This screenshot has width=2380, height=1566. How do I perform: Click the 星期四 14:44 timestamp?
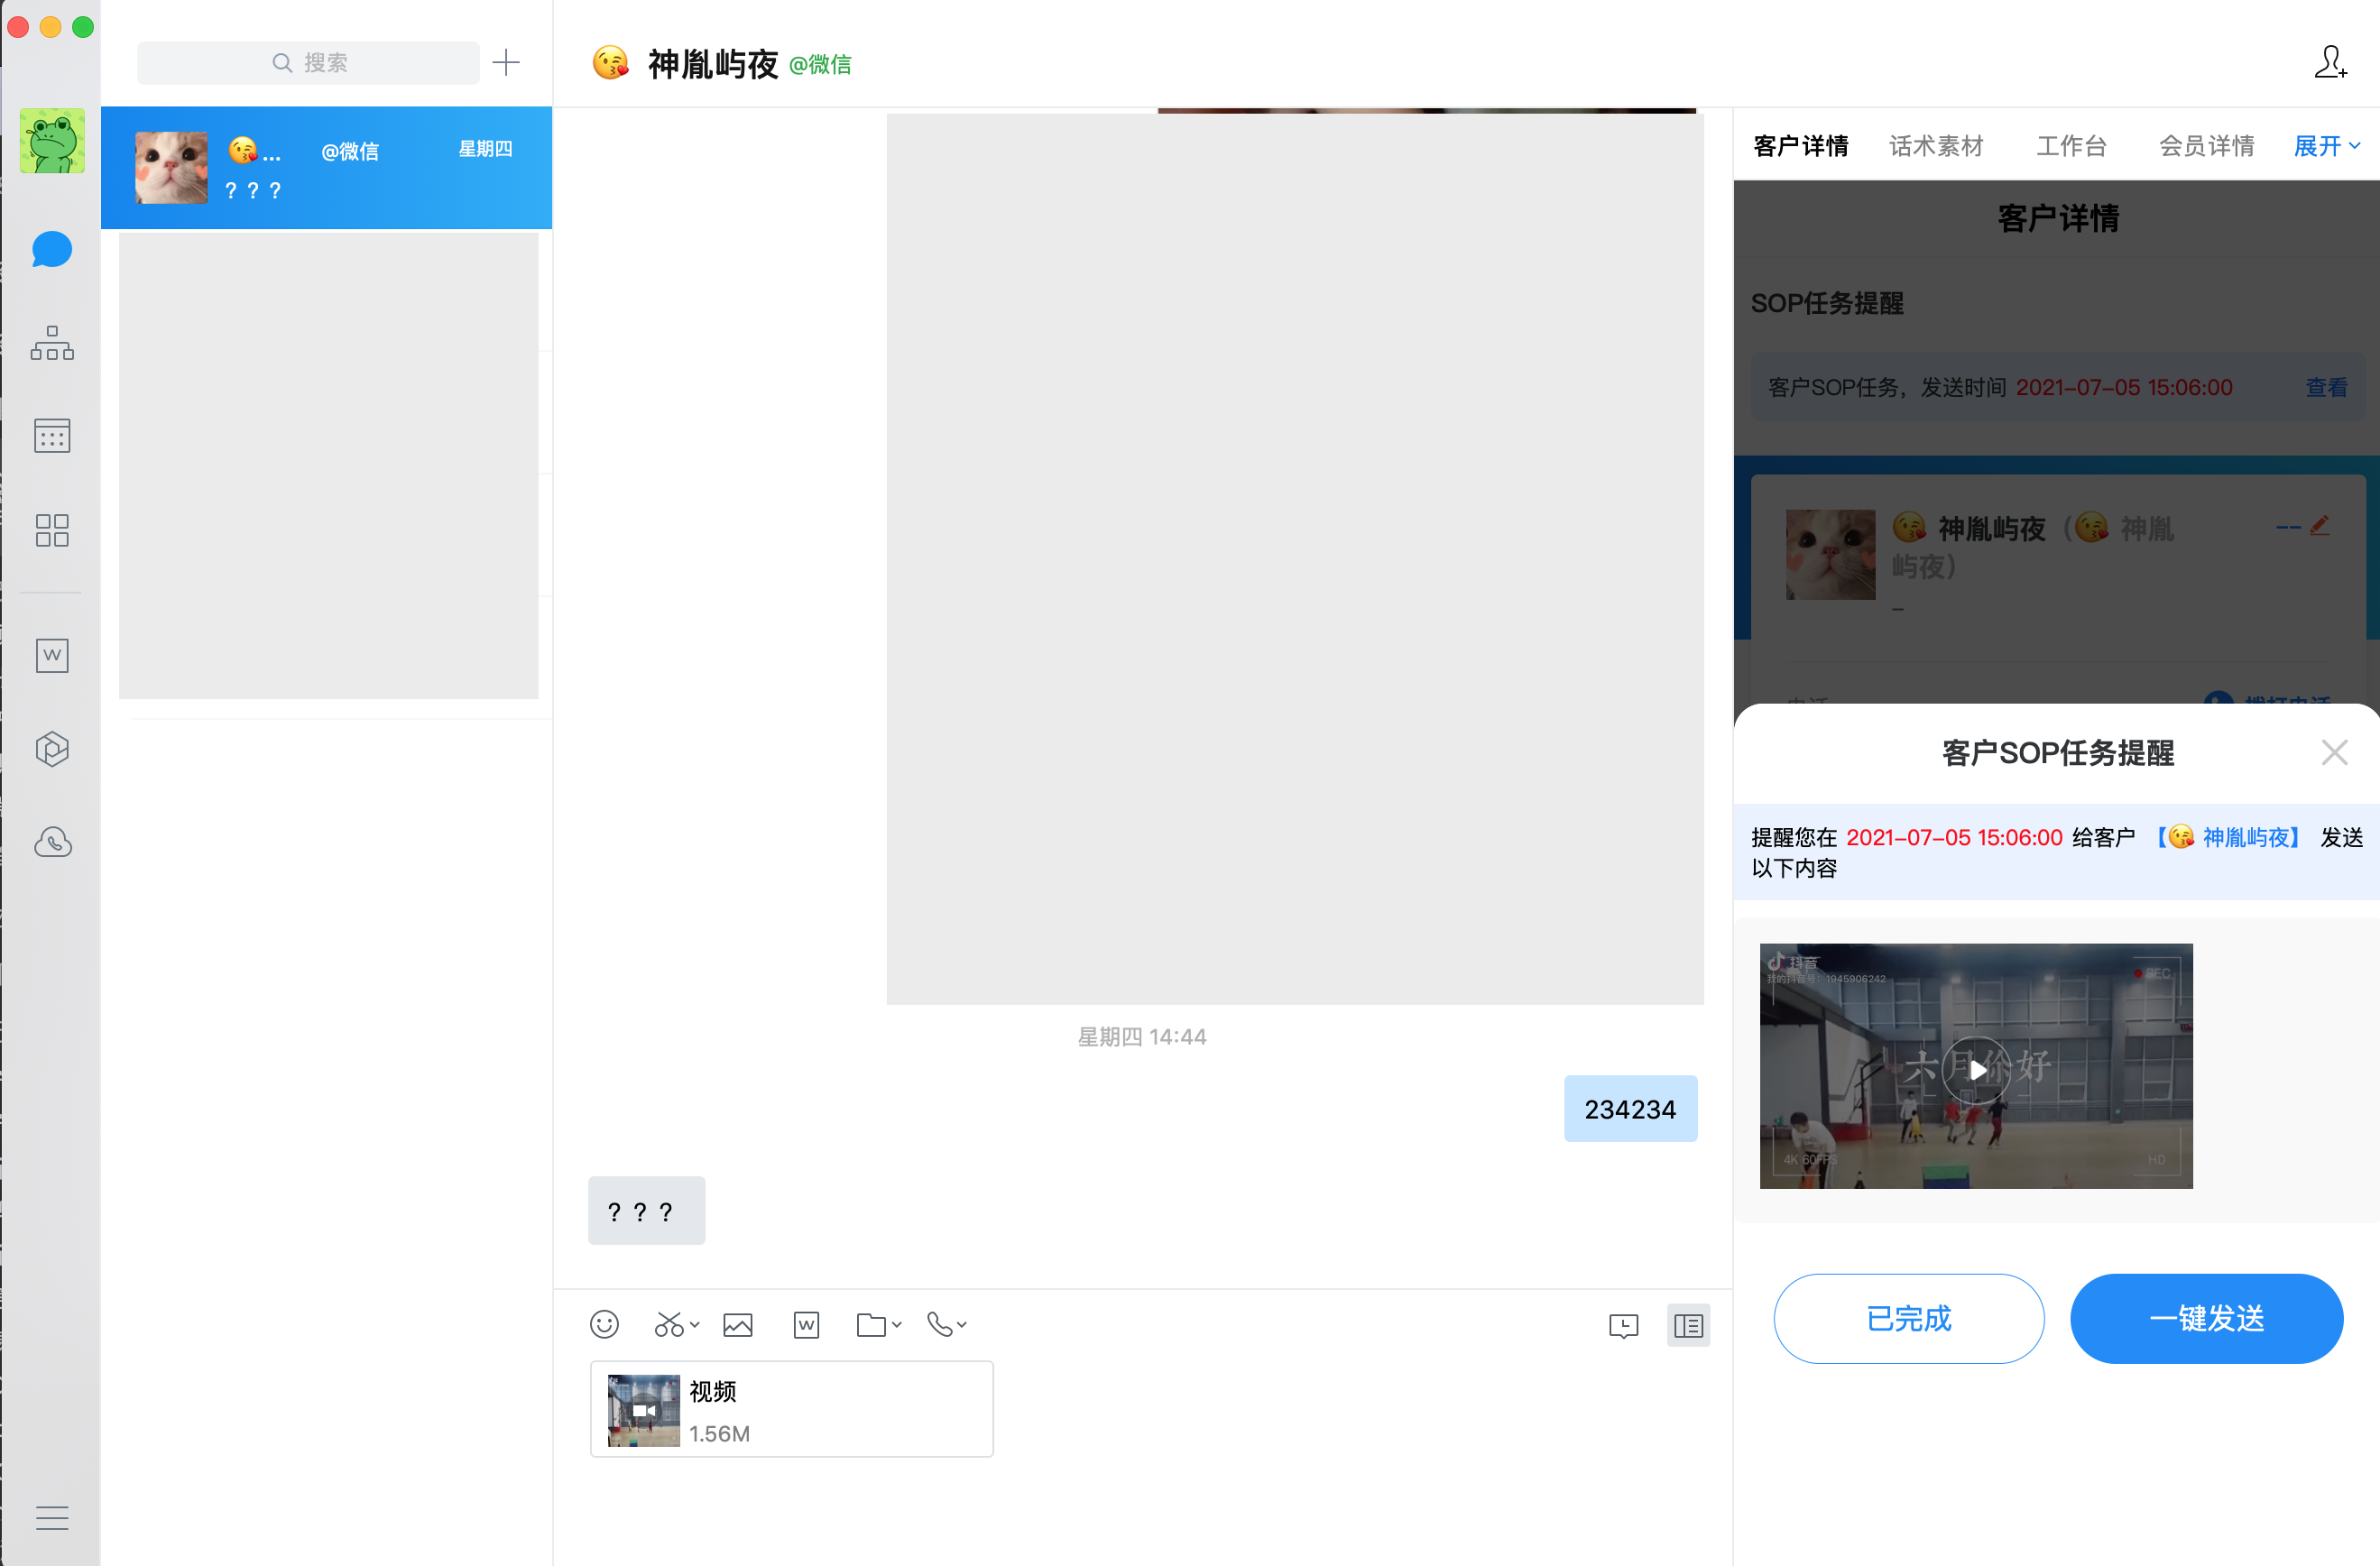pyautogui.click(x=1141, y=1037)
